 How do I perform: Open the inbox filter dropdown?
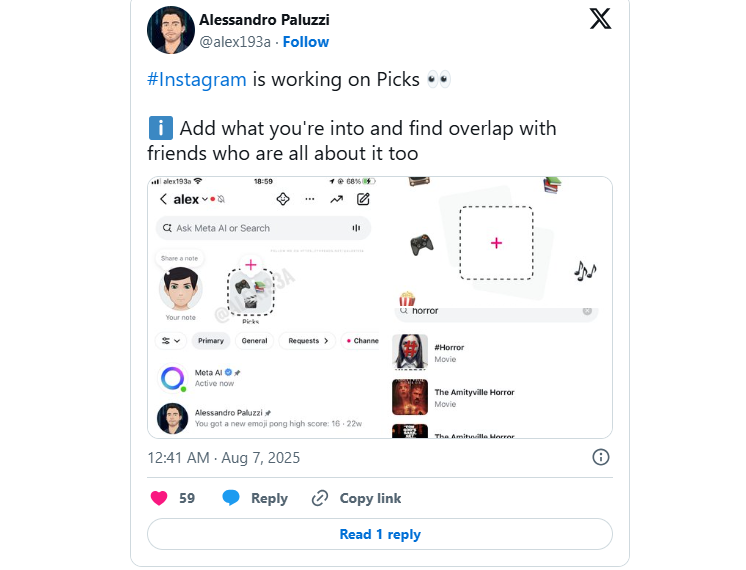(x=170, y=341)
